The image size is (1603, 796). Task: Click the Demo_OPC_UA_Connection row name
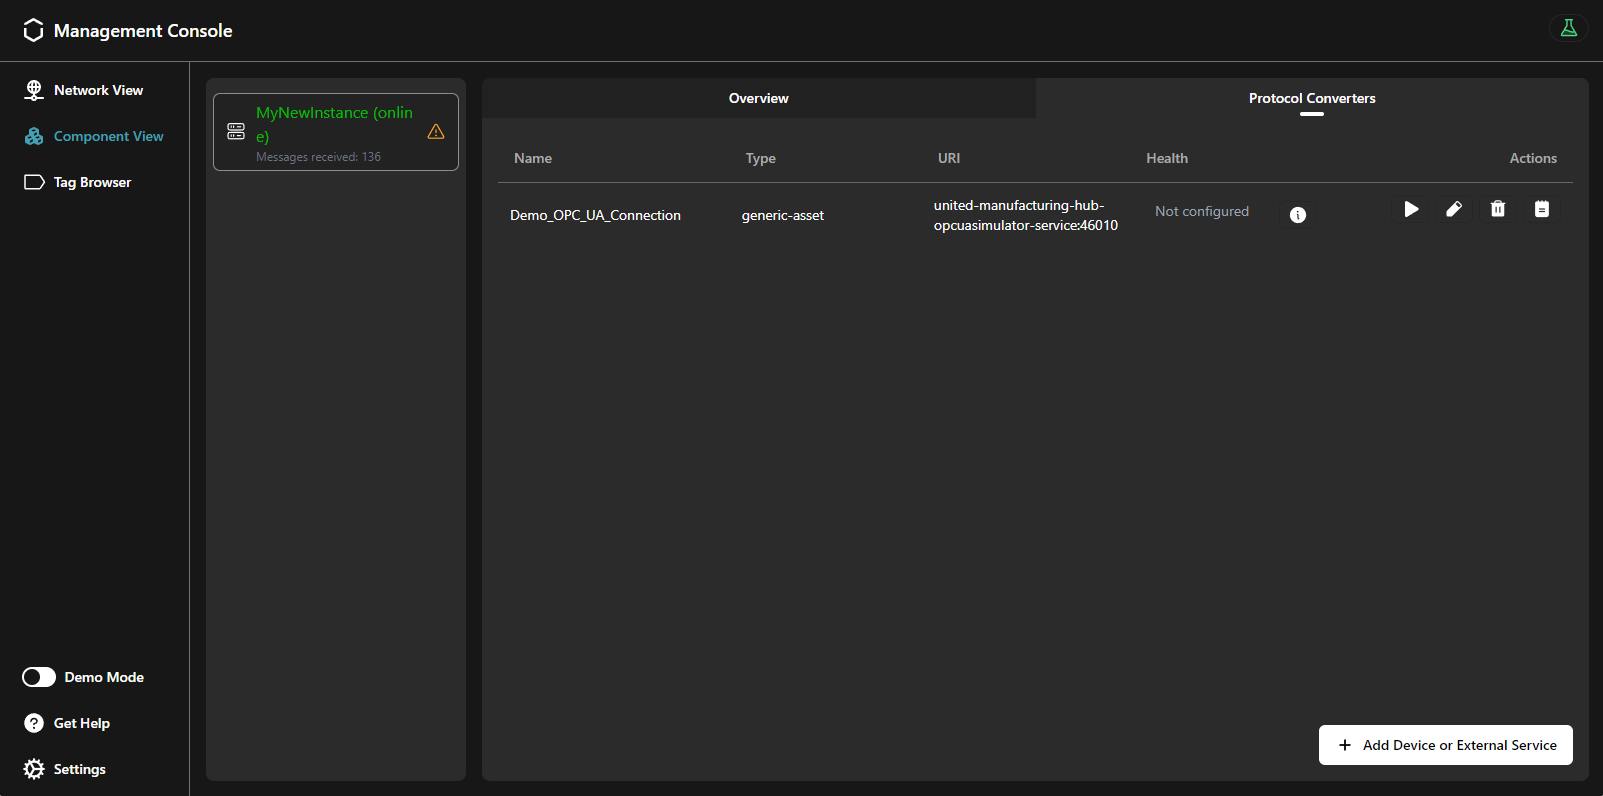(595, 215)
